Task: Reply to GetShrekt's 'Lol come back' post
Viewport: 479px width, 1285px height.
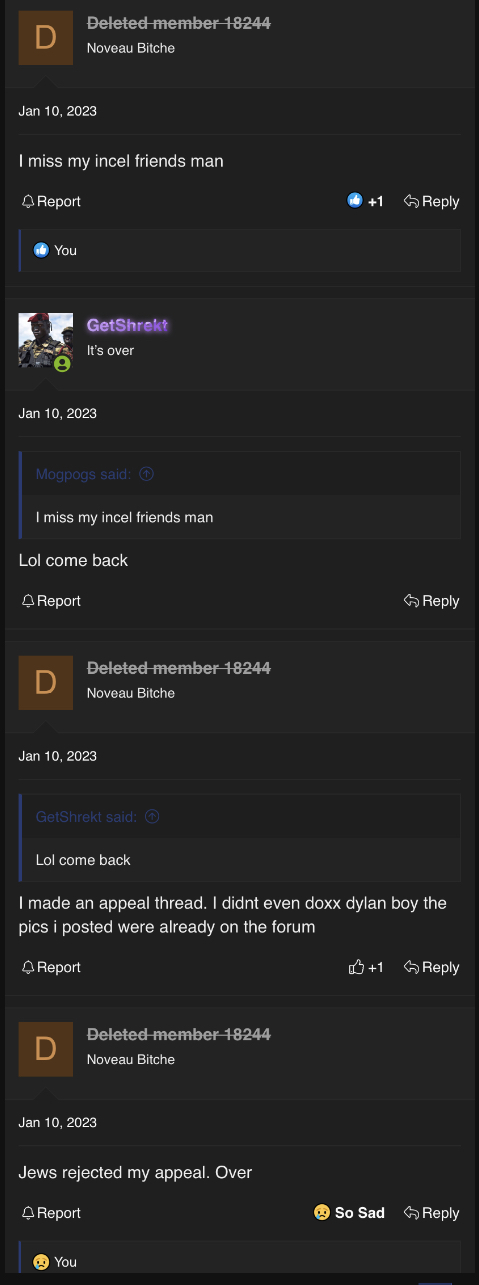Action: click(431, 601)
